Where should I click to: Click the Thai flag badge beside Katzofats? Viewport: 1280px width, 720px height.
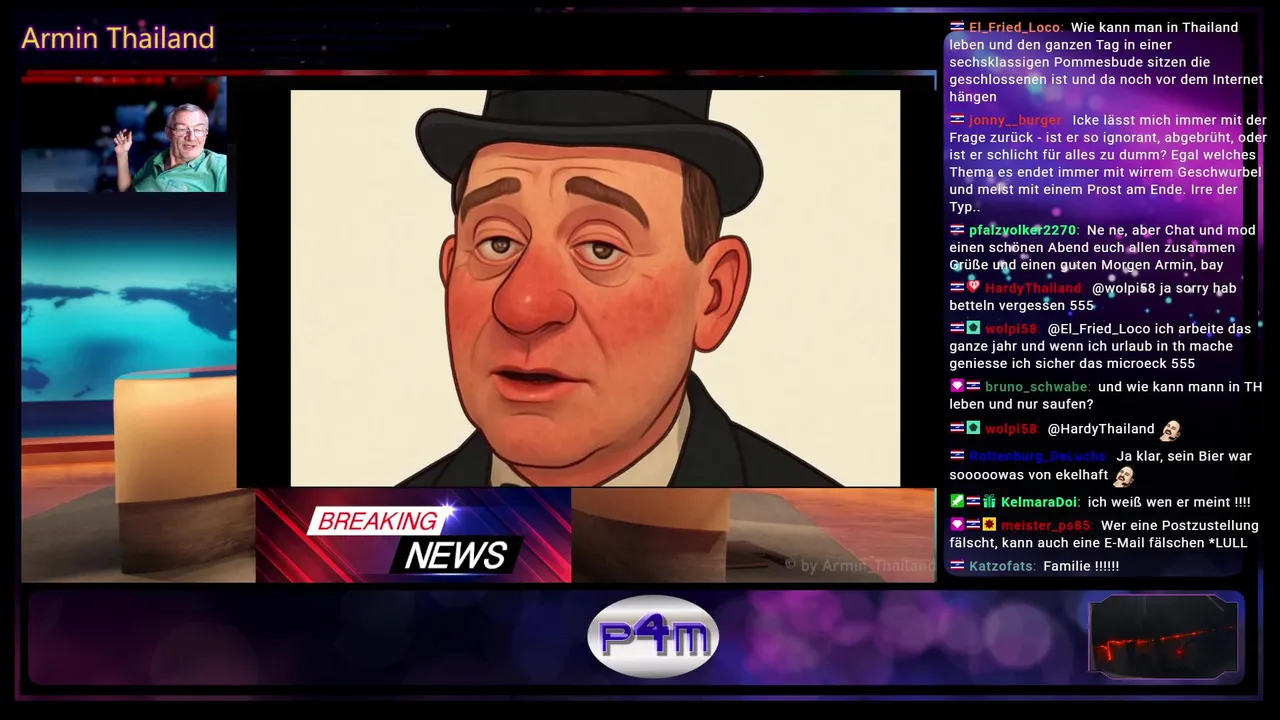(957, 566)
